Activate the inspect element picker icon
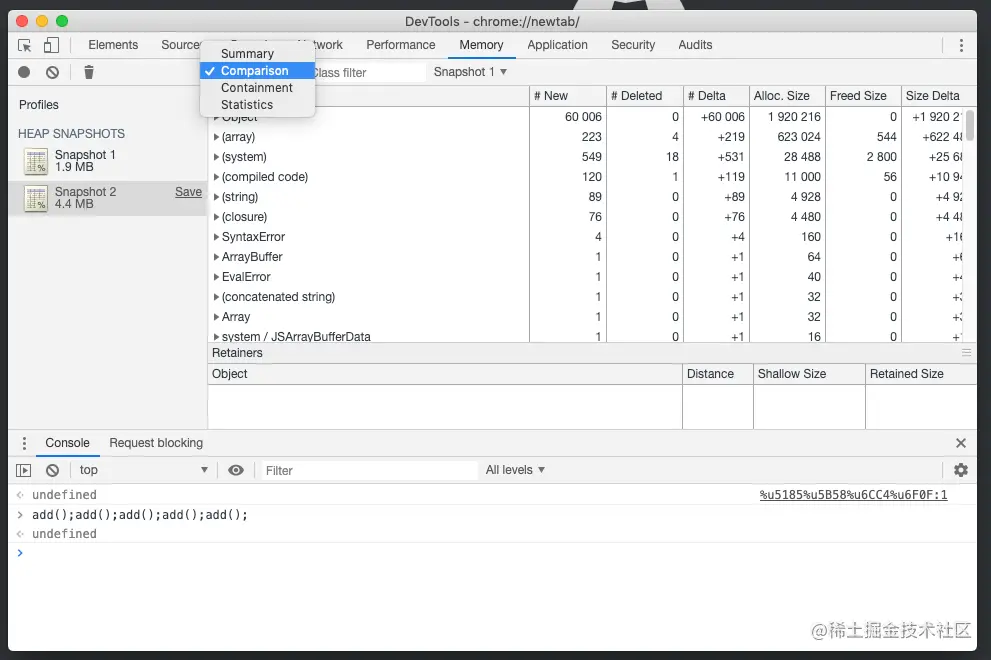The image size is (991, 660). (x=25, y=46)
